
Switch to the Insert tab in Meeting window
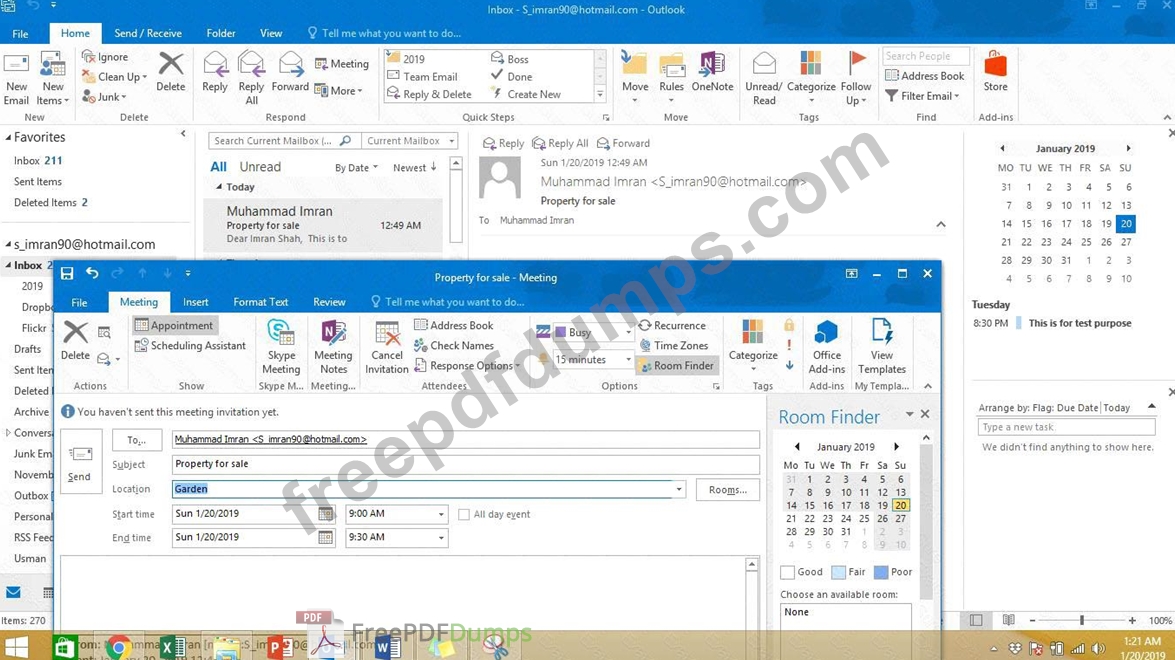196,302
